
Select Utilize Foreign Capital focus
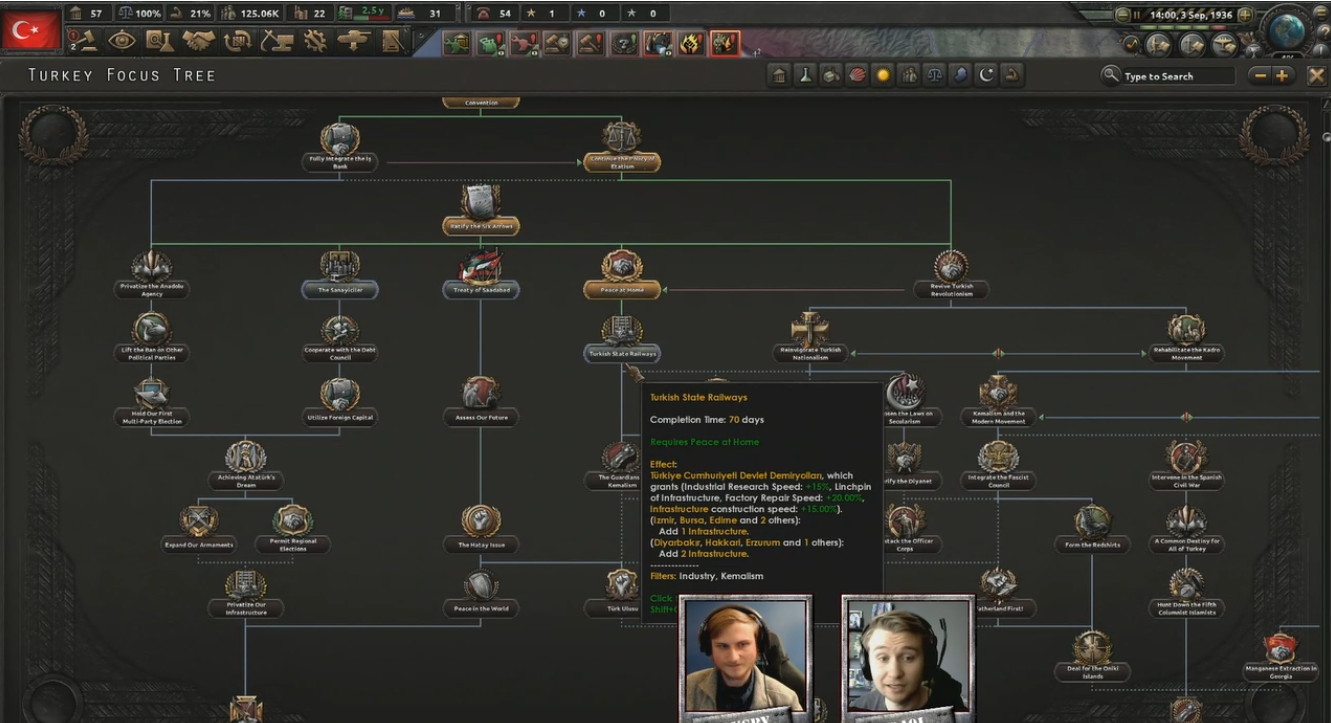(339, 402)
